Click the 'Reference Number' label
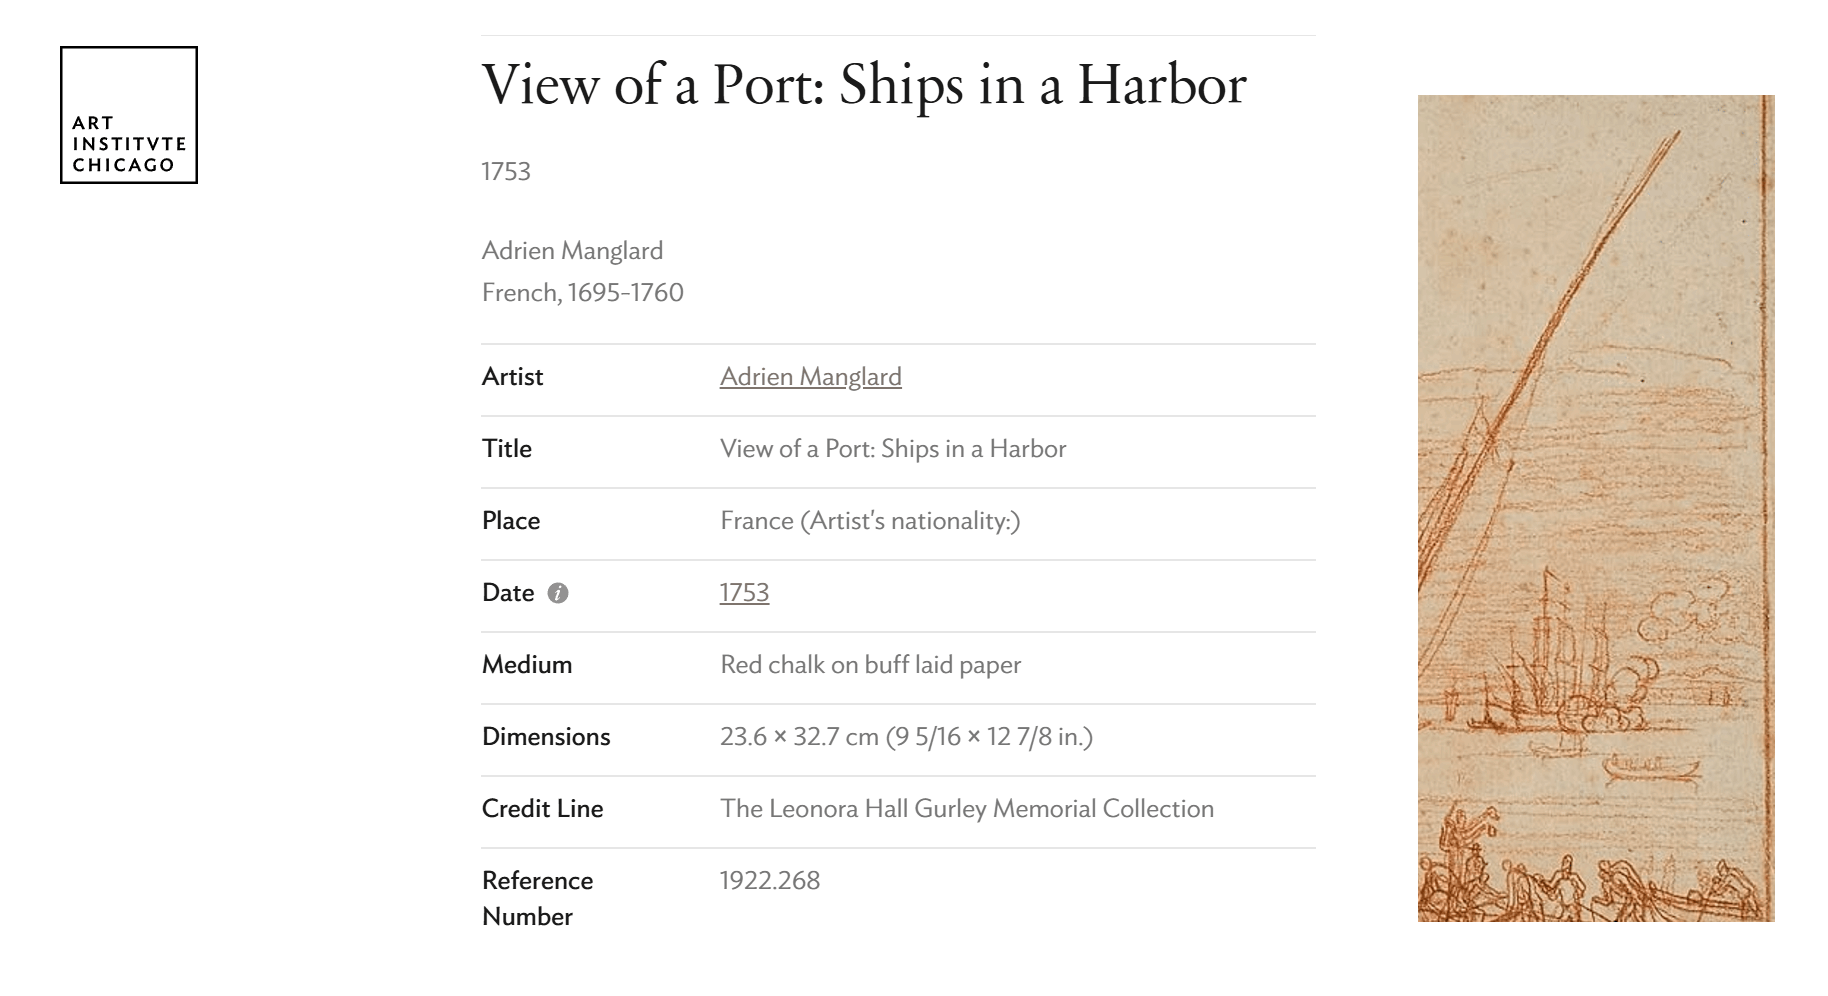This screenshot has width=1828, height=996. click(537, 898)
